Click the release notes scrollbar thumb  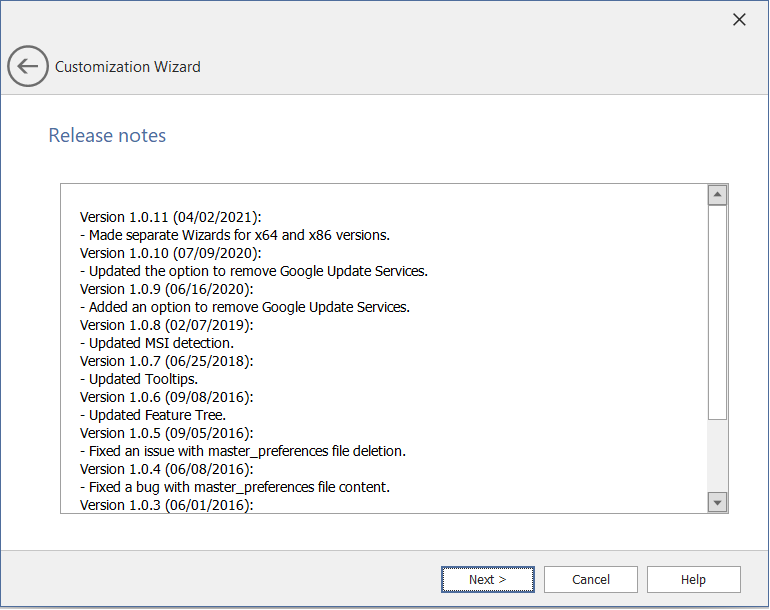pos(716,312)
